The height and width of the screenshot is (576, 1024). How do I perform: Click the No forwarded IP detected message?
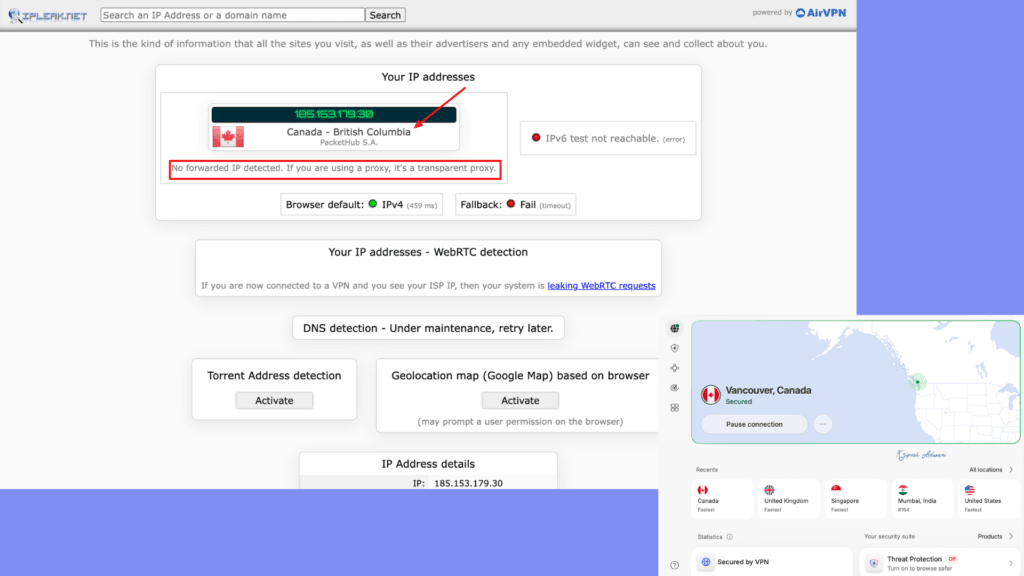coord(334,168)
